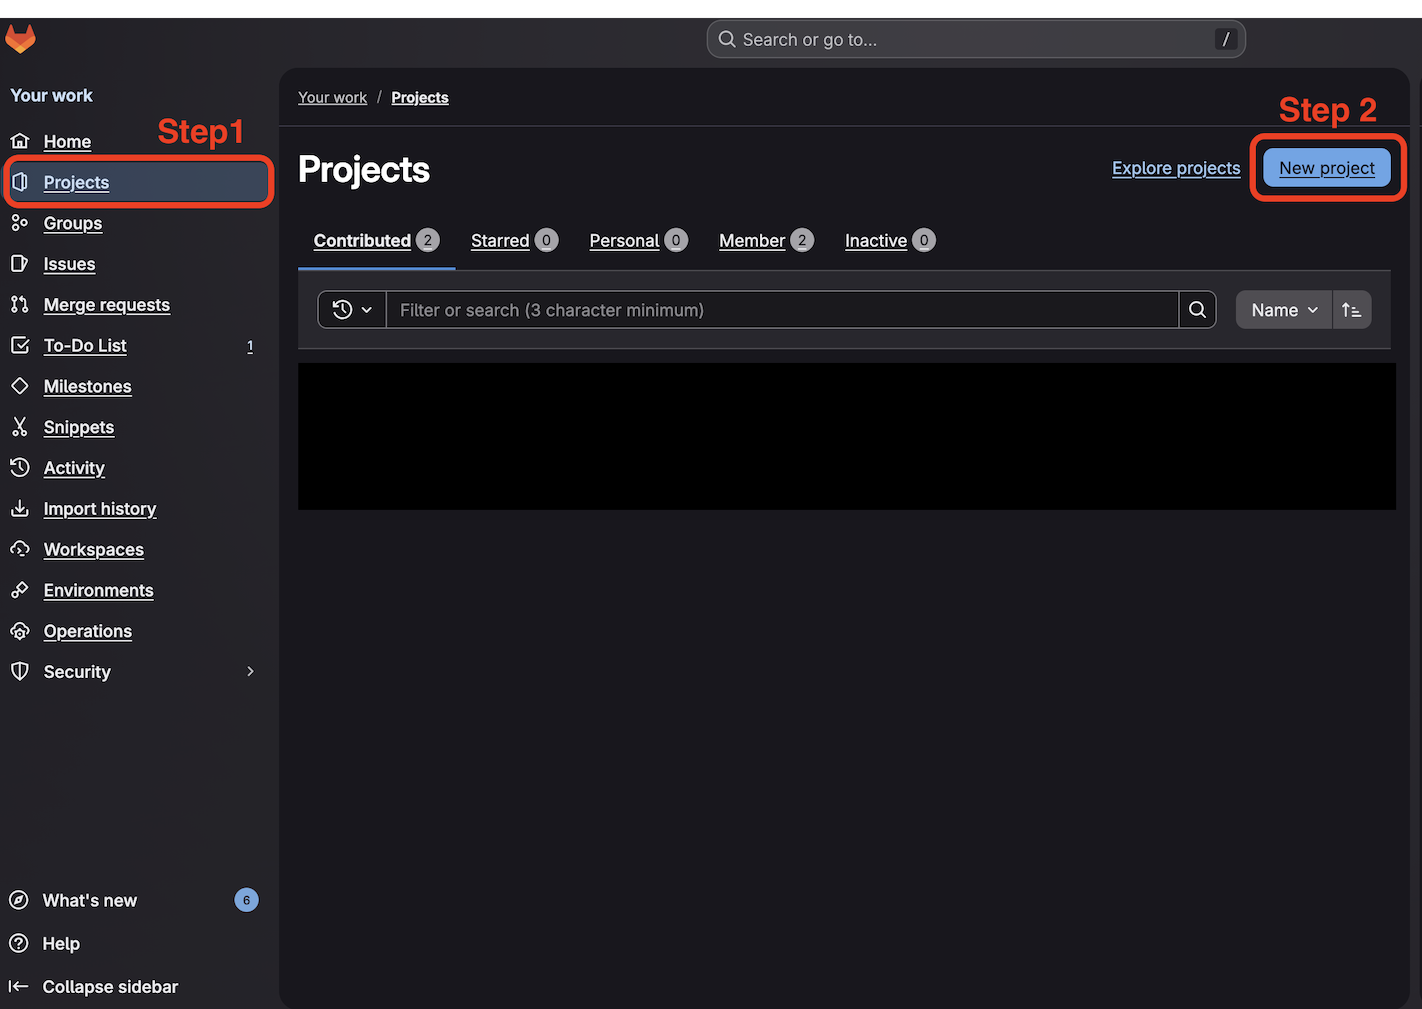Open the Explore projects link
1422x1009 pixels.
coord(1176,168)
